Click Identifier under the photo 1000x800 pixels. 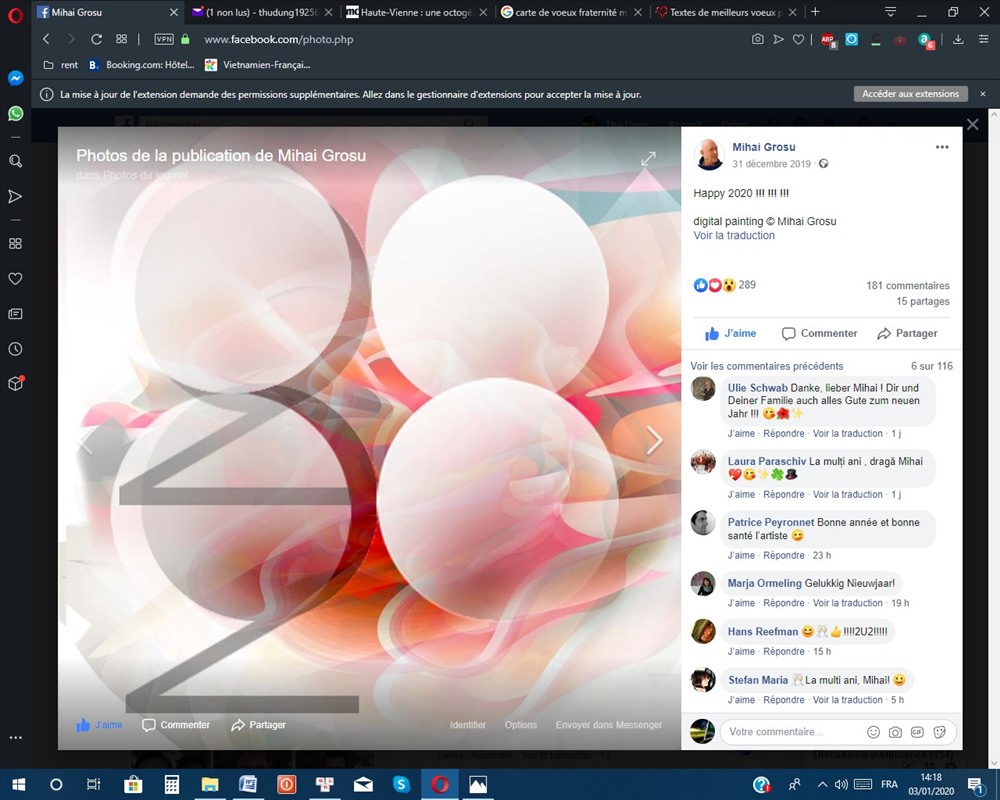[467, 725]
